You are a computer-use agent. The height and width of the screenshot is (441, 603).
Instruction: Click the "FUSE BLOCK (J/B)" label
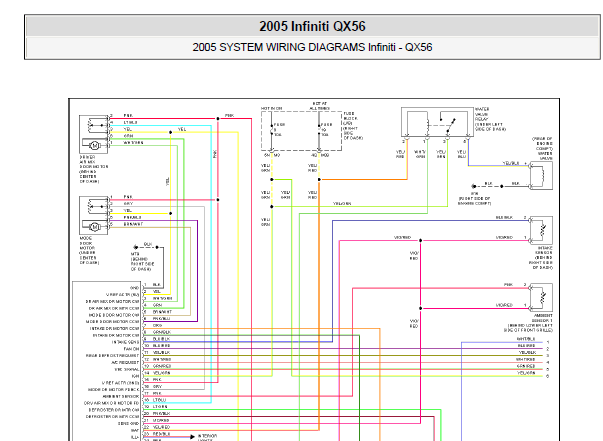click(350, 118)
